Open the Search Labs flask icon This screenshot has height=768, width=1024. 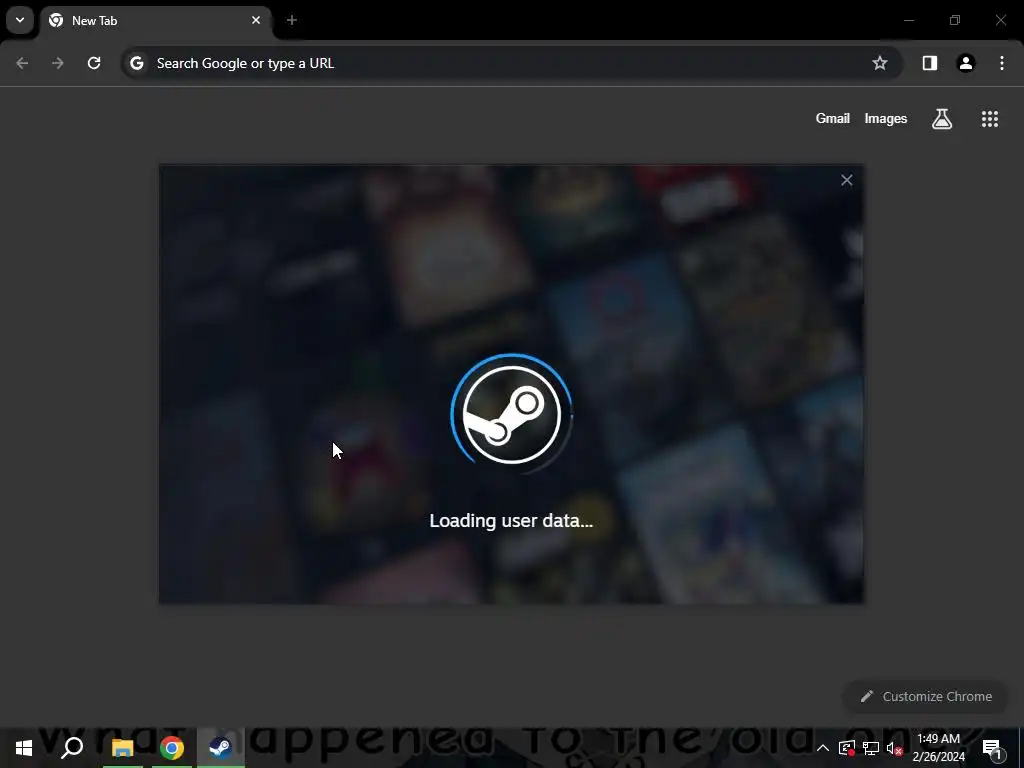pos(942,119)
